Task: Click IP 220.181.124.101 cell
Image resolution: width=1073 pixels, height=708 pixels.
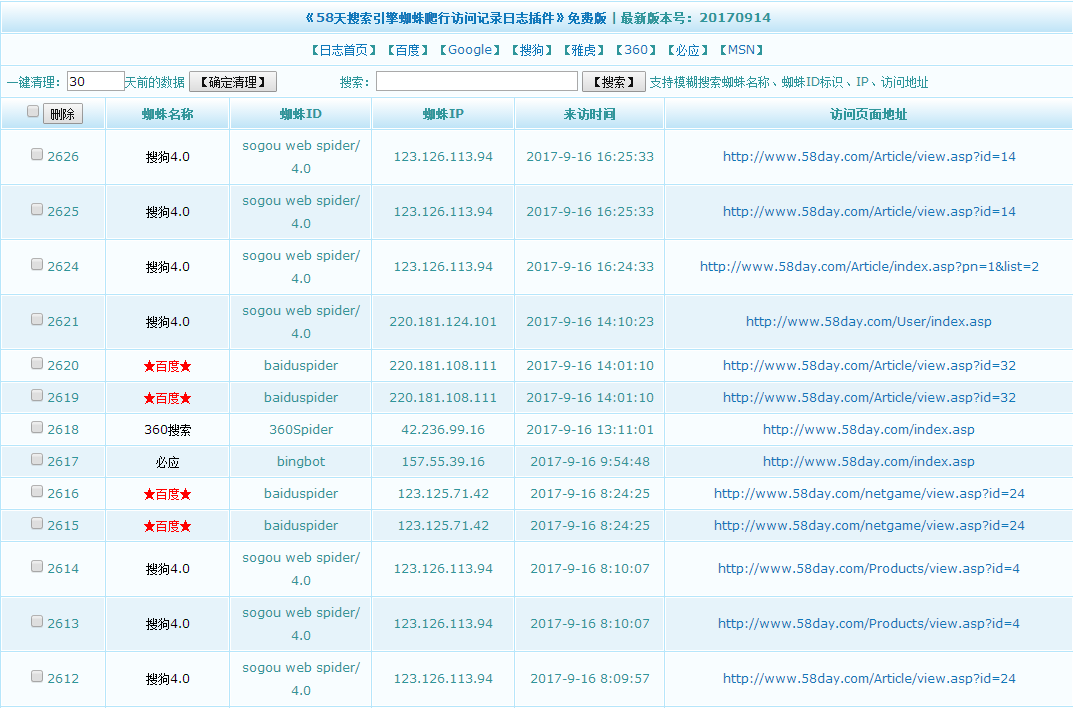Action: (443, 322)
